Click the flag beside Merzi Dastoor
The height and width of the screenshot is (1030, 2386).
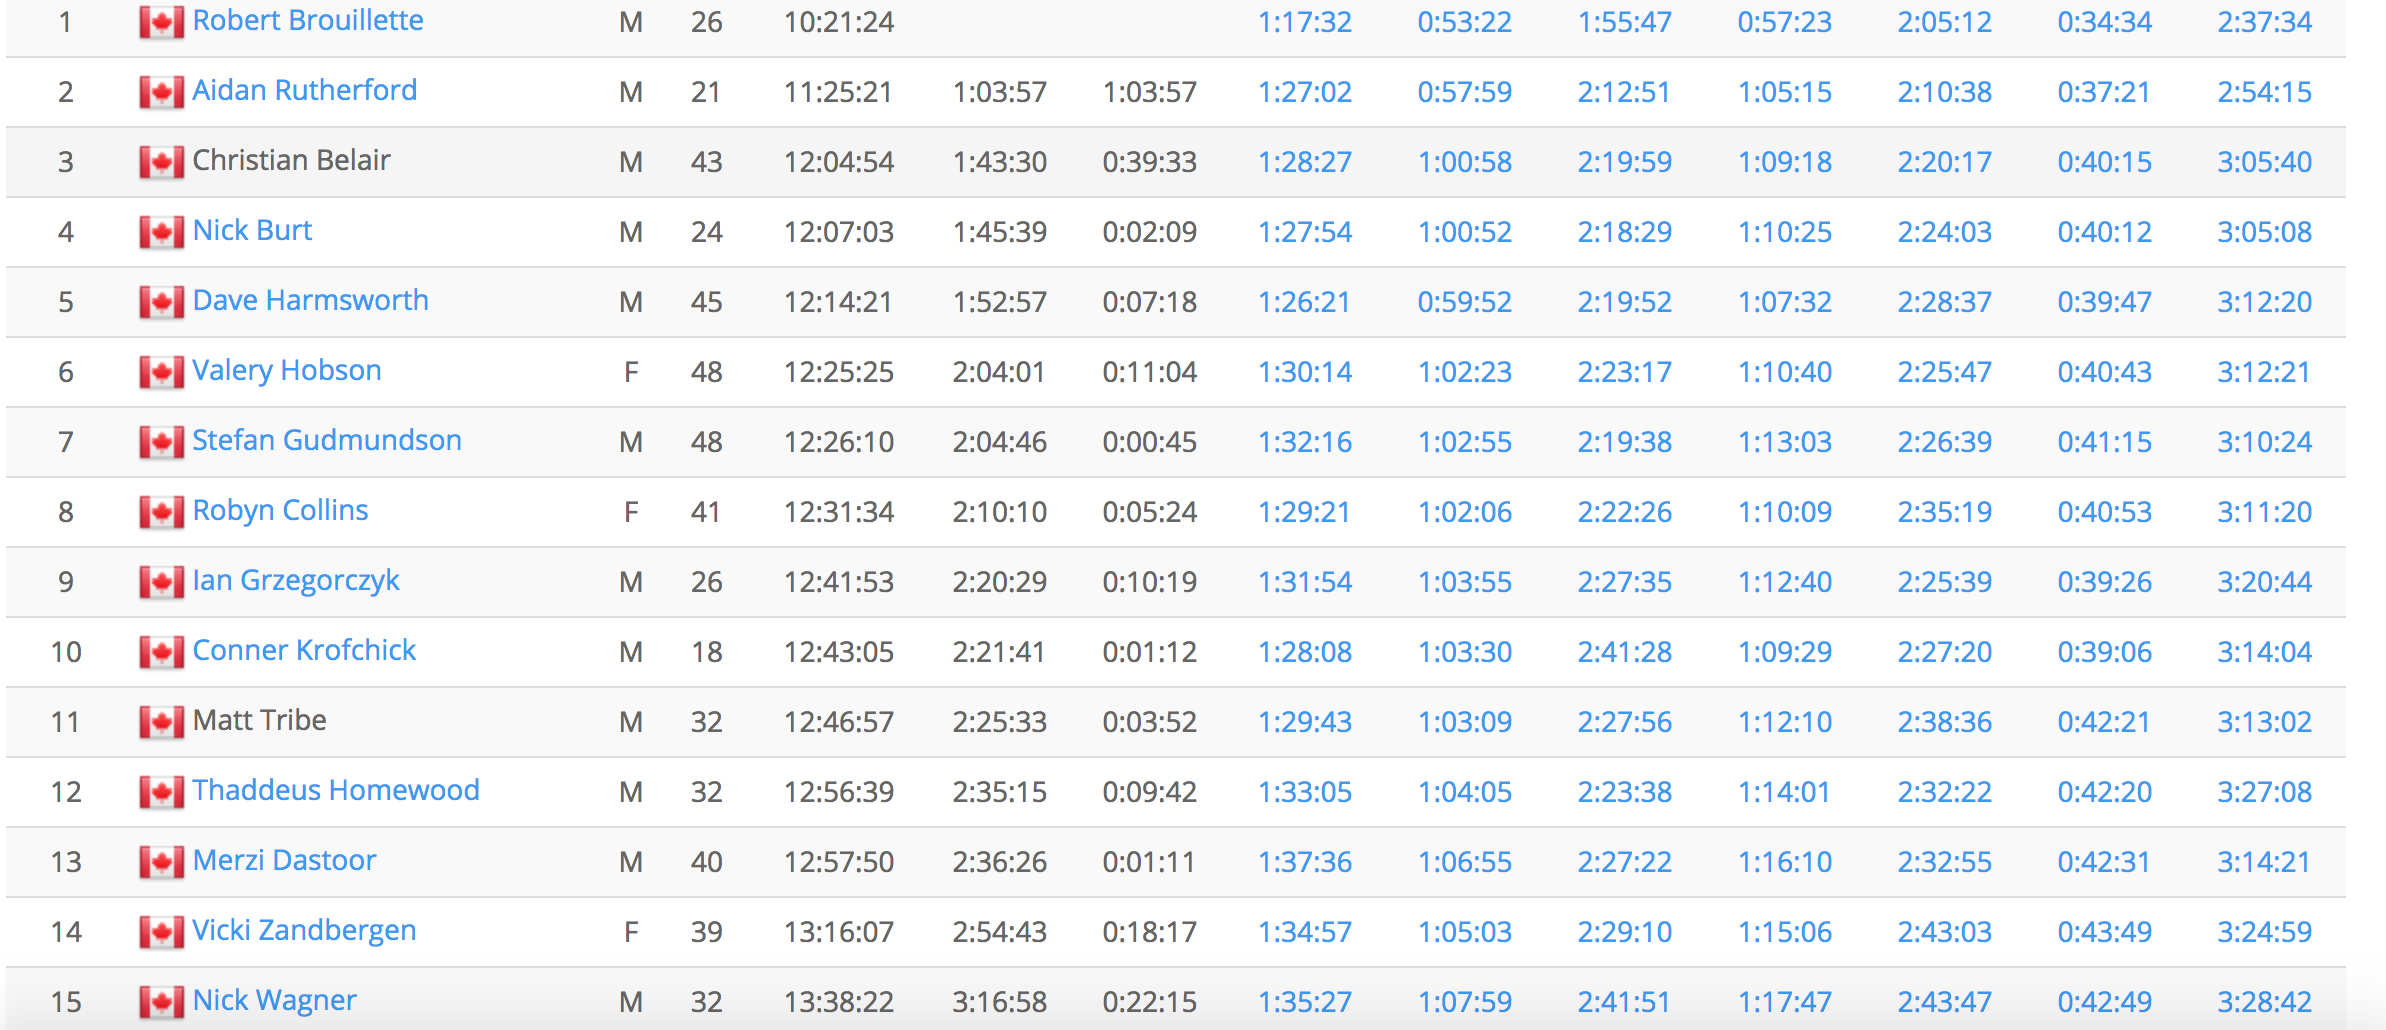161,862
